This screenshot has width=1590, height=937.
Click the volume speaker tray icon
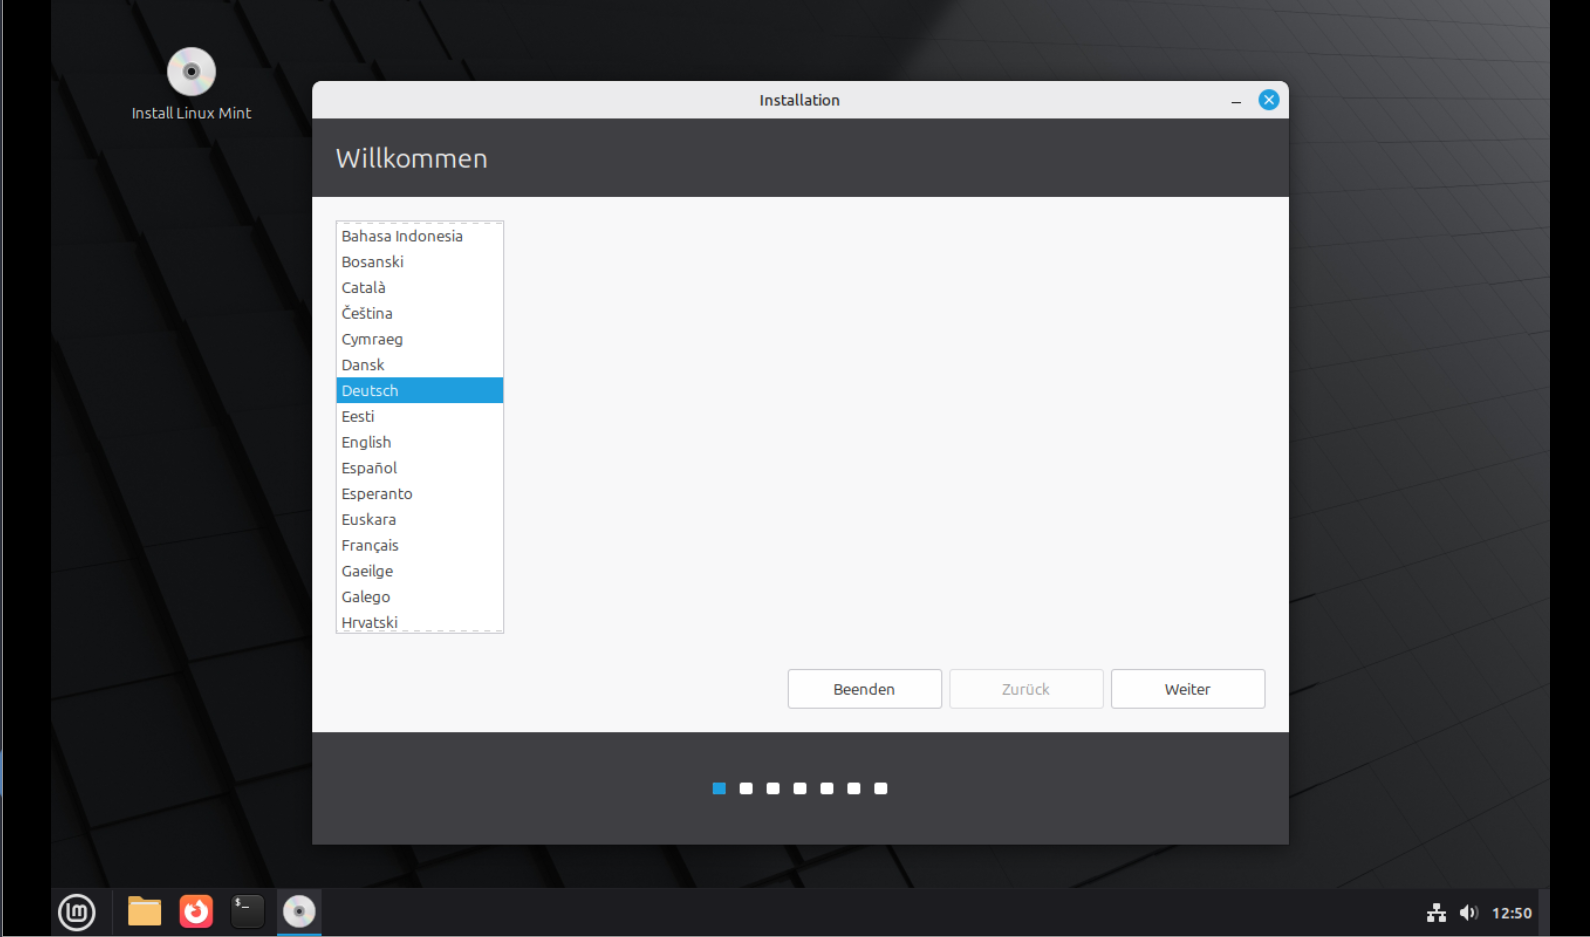[x=1468, y=912]
